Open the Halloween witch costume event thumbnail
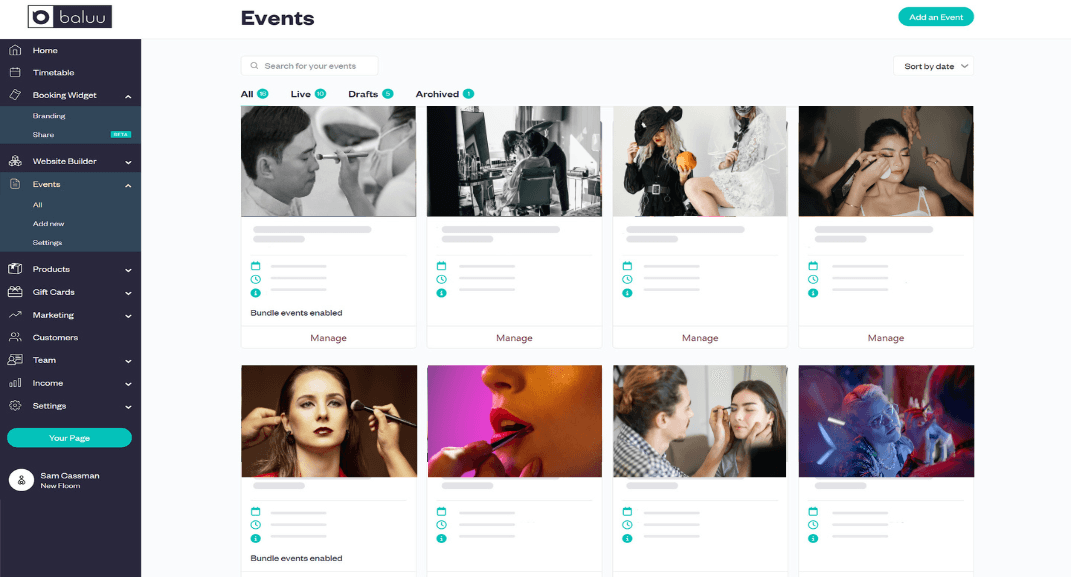 700,161
